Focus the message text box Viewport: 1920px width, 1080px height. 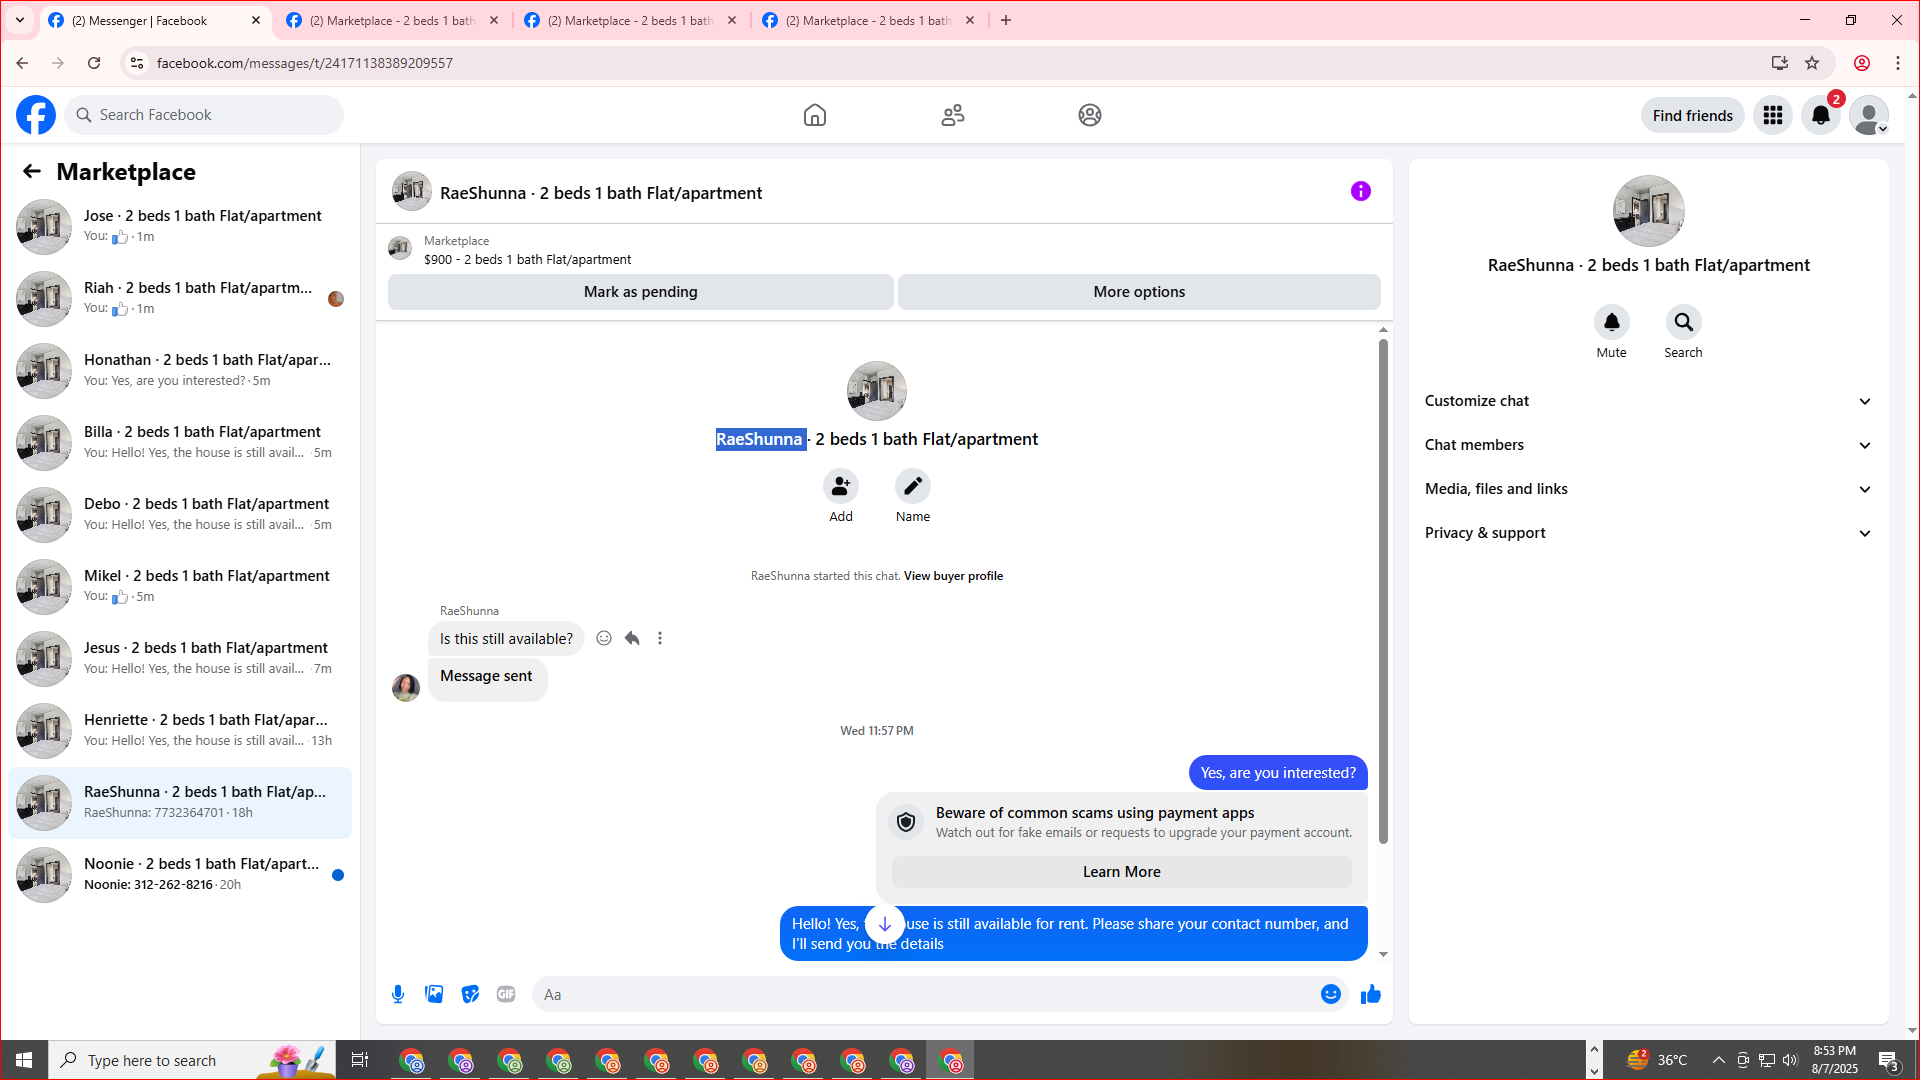coord(925,994)
